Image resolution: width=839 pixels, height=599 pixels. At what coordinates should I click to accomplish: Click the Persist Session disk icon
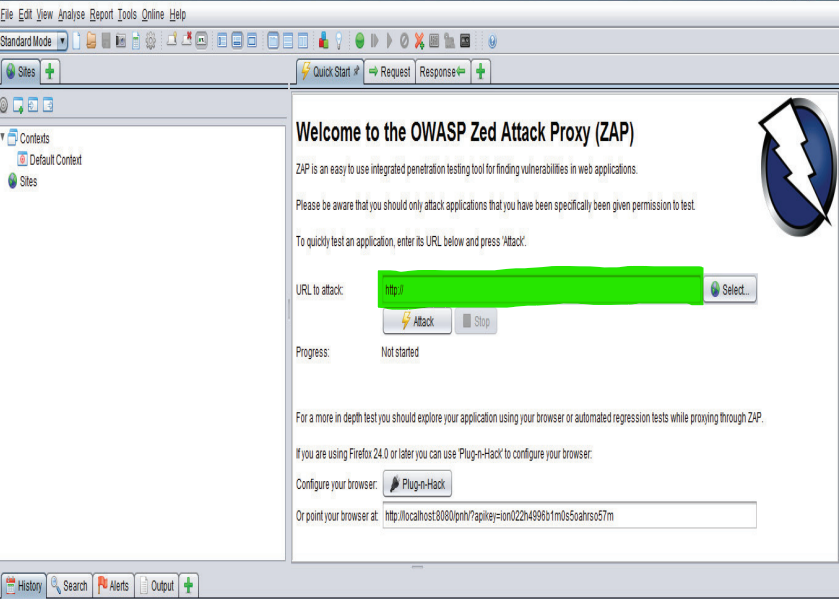106,41
